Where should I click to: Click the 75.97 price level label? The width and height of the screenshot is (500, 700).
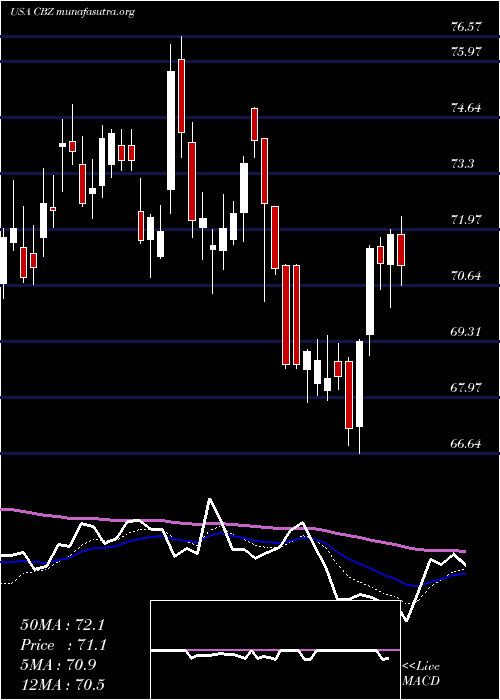[x=466, y=52]
